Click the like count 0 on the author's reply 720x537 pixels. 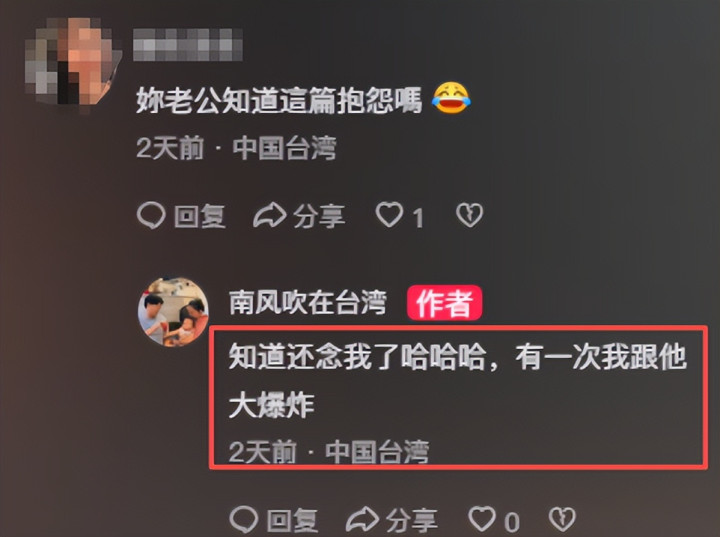click(x=512, y=522)
